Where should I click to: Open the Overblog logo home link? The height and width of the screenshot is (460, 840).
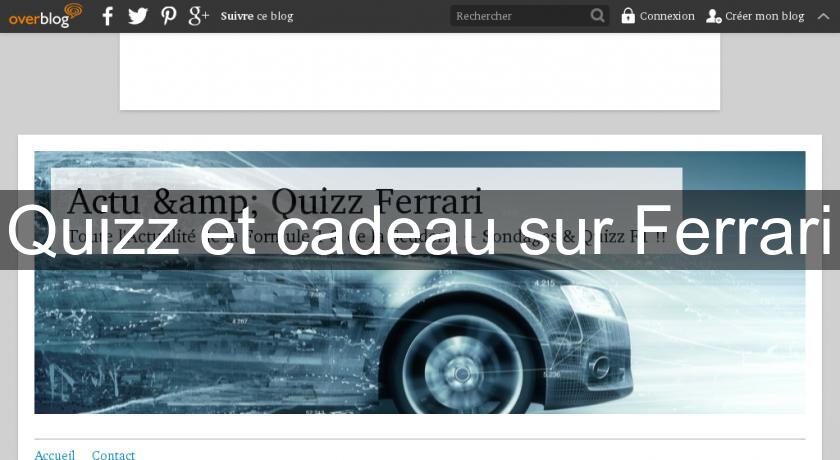(46, 16)
